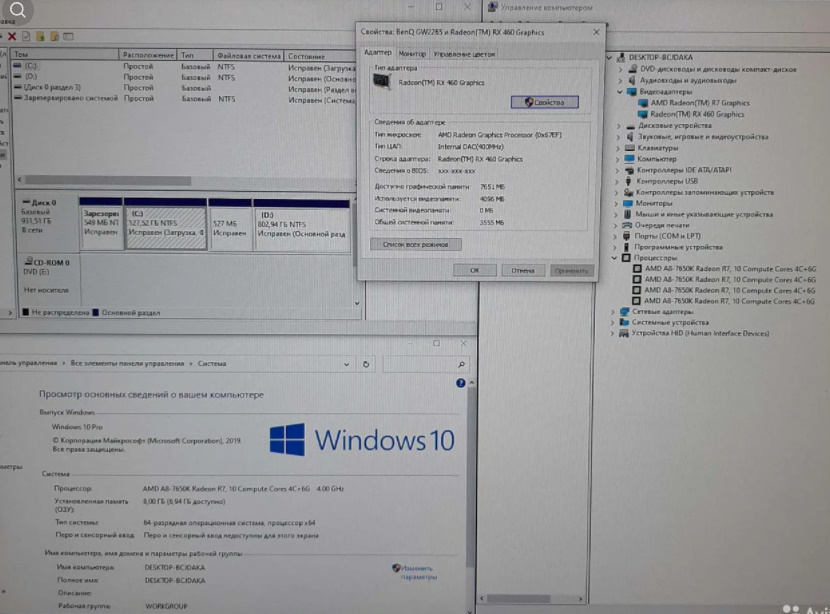Select the (C:) volume row in list
This screenshot has height=614, width=830.
[184, 67]
